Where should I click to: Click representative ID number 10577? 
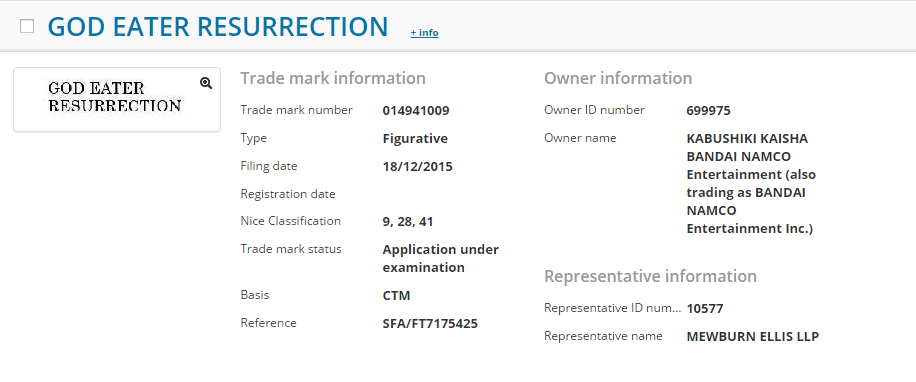(x=705, y=308)
